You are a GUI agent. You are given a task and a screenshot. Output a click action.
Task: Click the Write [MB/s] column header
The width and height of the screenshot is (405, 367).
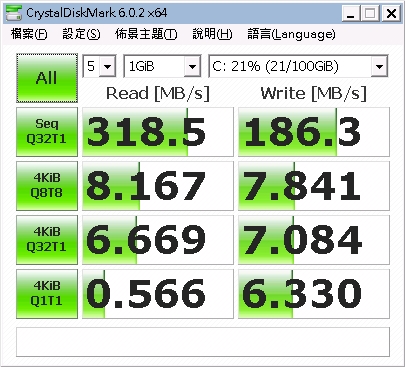point(313,93)
